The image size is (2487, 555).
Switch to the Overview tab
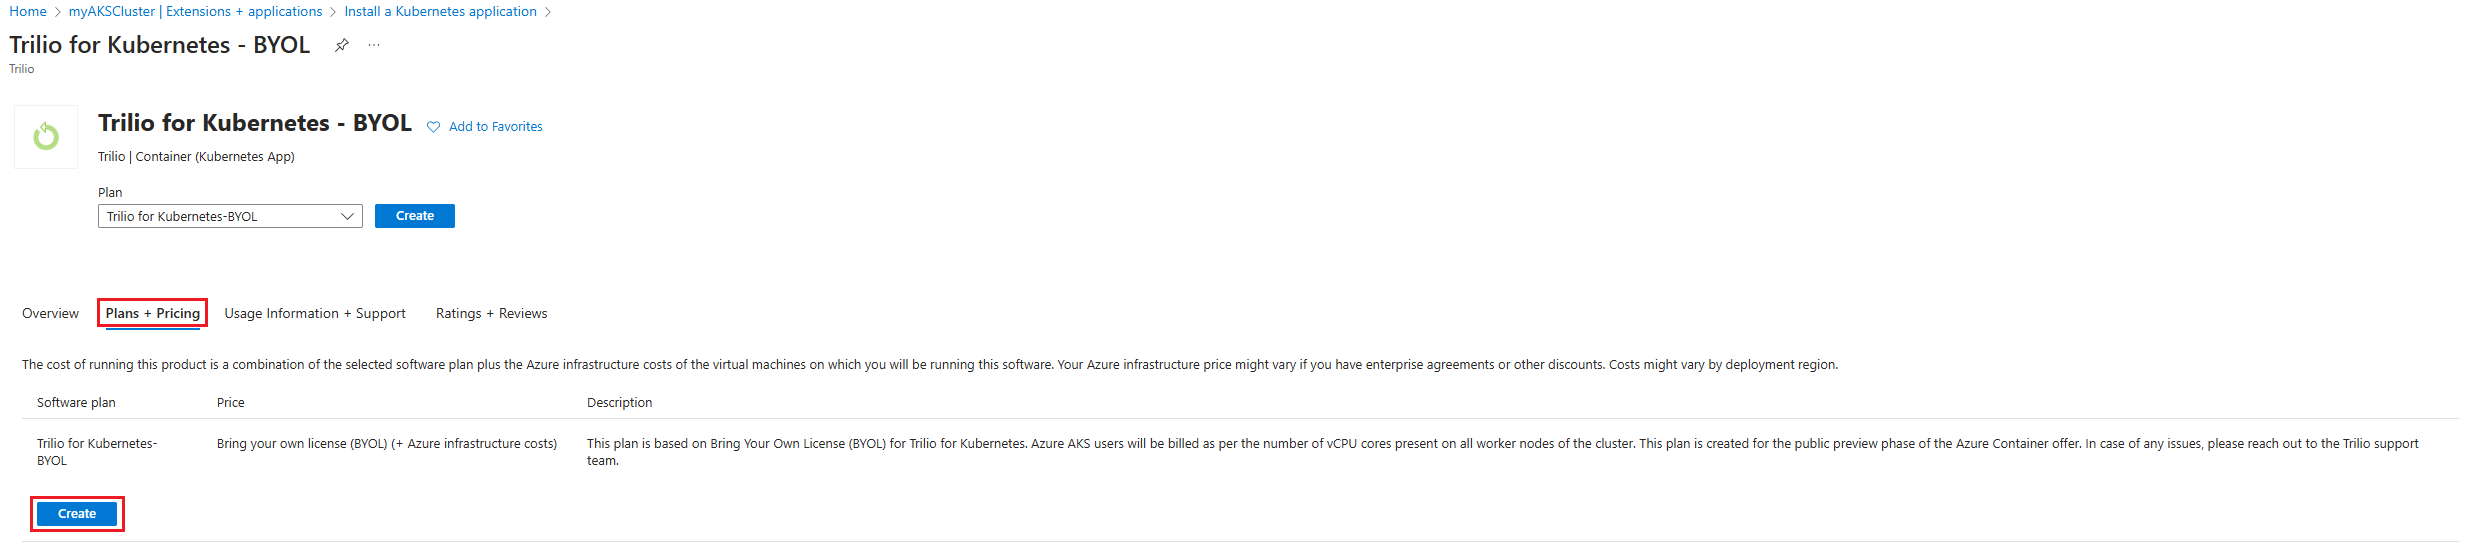coord(50,313)
